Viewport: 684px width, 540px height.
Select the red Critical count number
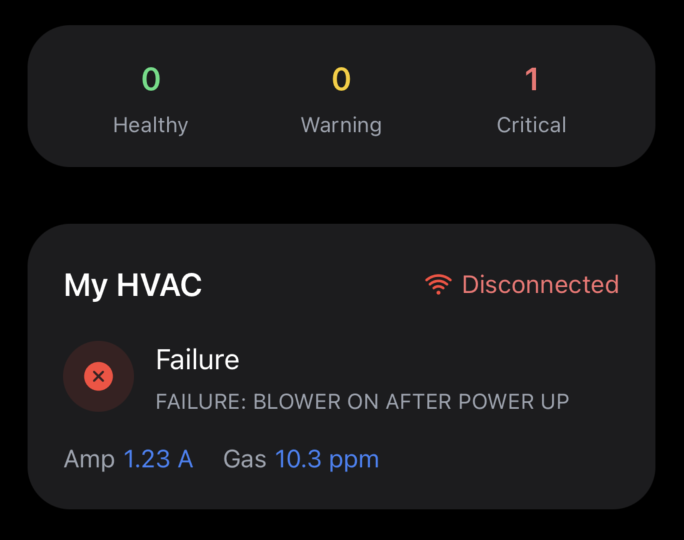coord(531,79)
